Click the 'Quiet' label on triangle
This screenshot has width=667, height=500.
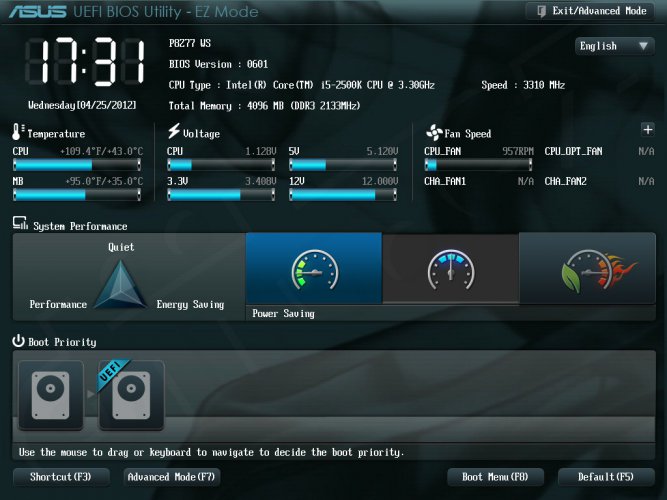pos(121,247)
